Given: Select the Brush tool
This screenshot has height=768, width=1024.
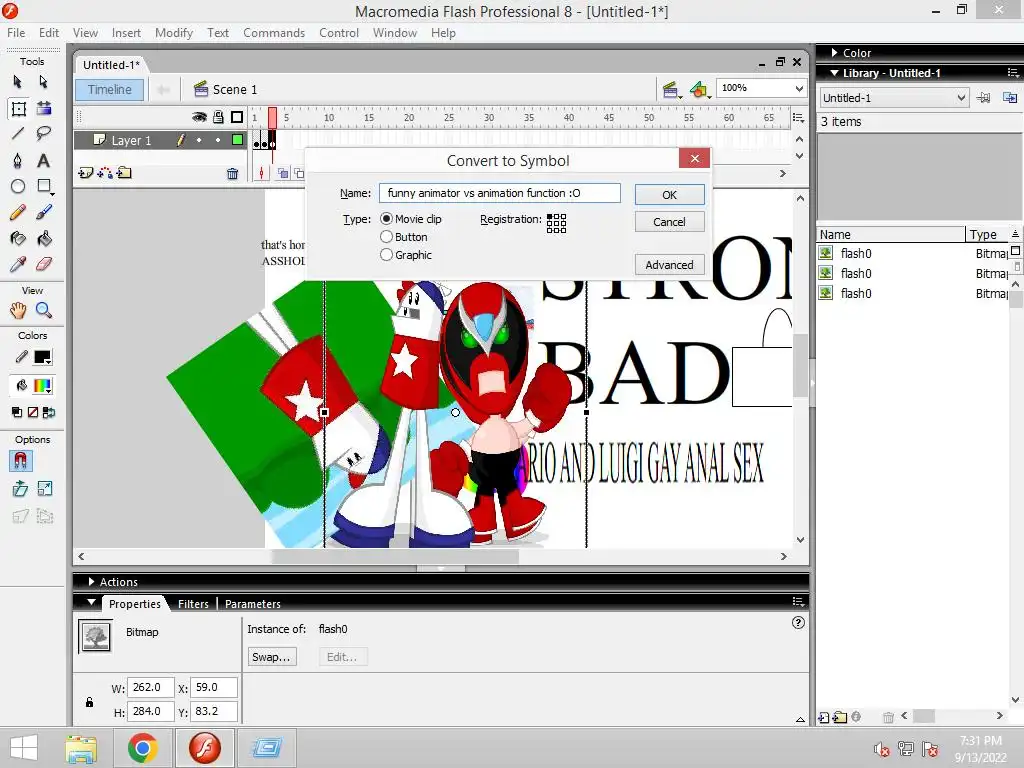Looking at the screenshot, I should 44,212.
